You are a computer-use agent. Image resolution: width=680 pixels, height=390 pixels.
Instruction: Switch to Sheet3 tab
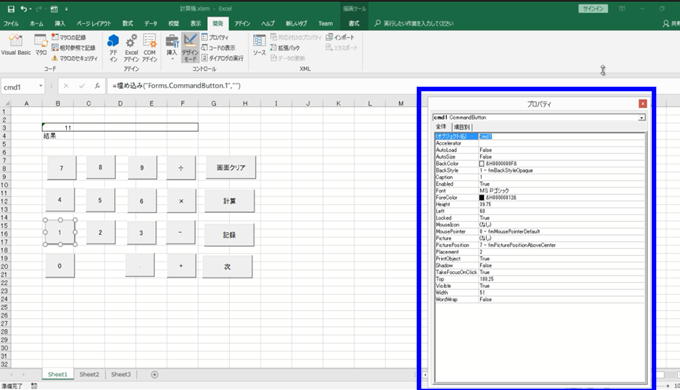coord(121,374)
